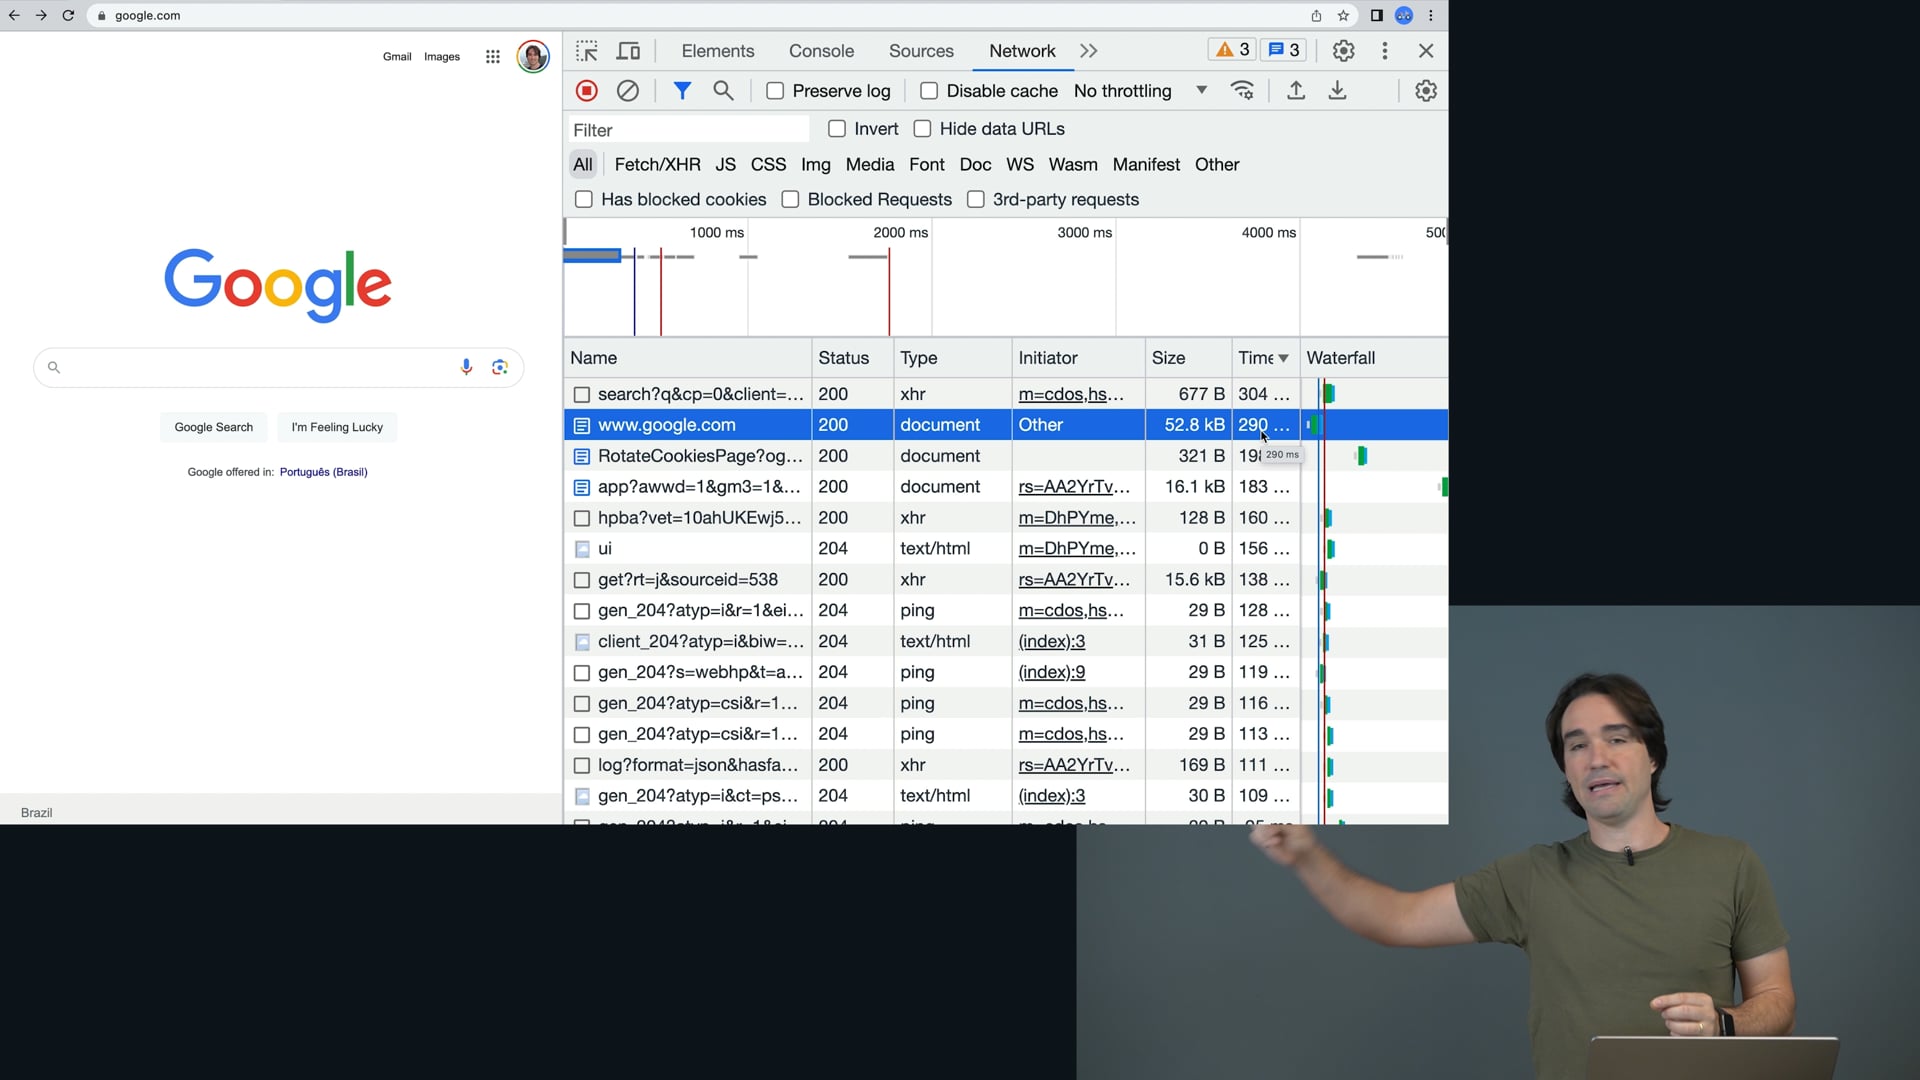Open initiator link for search?q&cp=0 request

[1071, 394]
